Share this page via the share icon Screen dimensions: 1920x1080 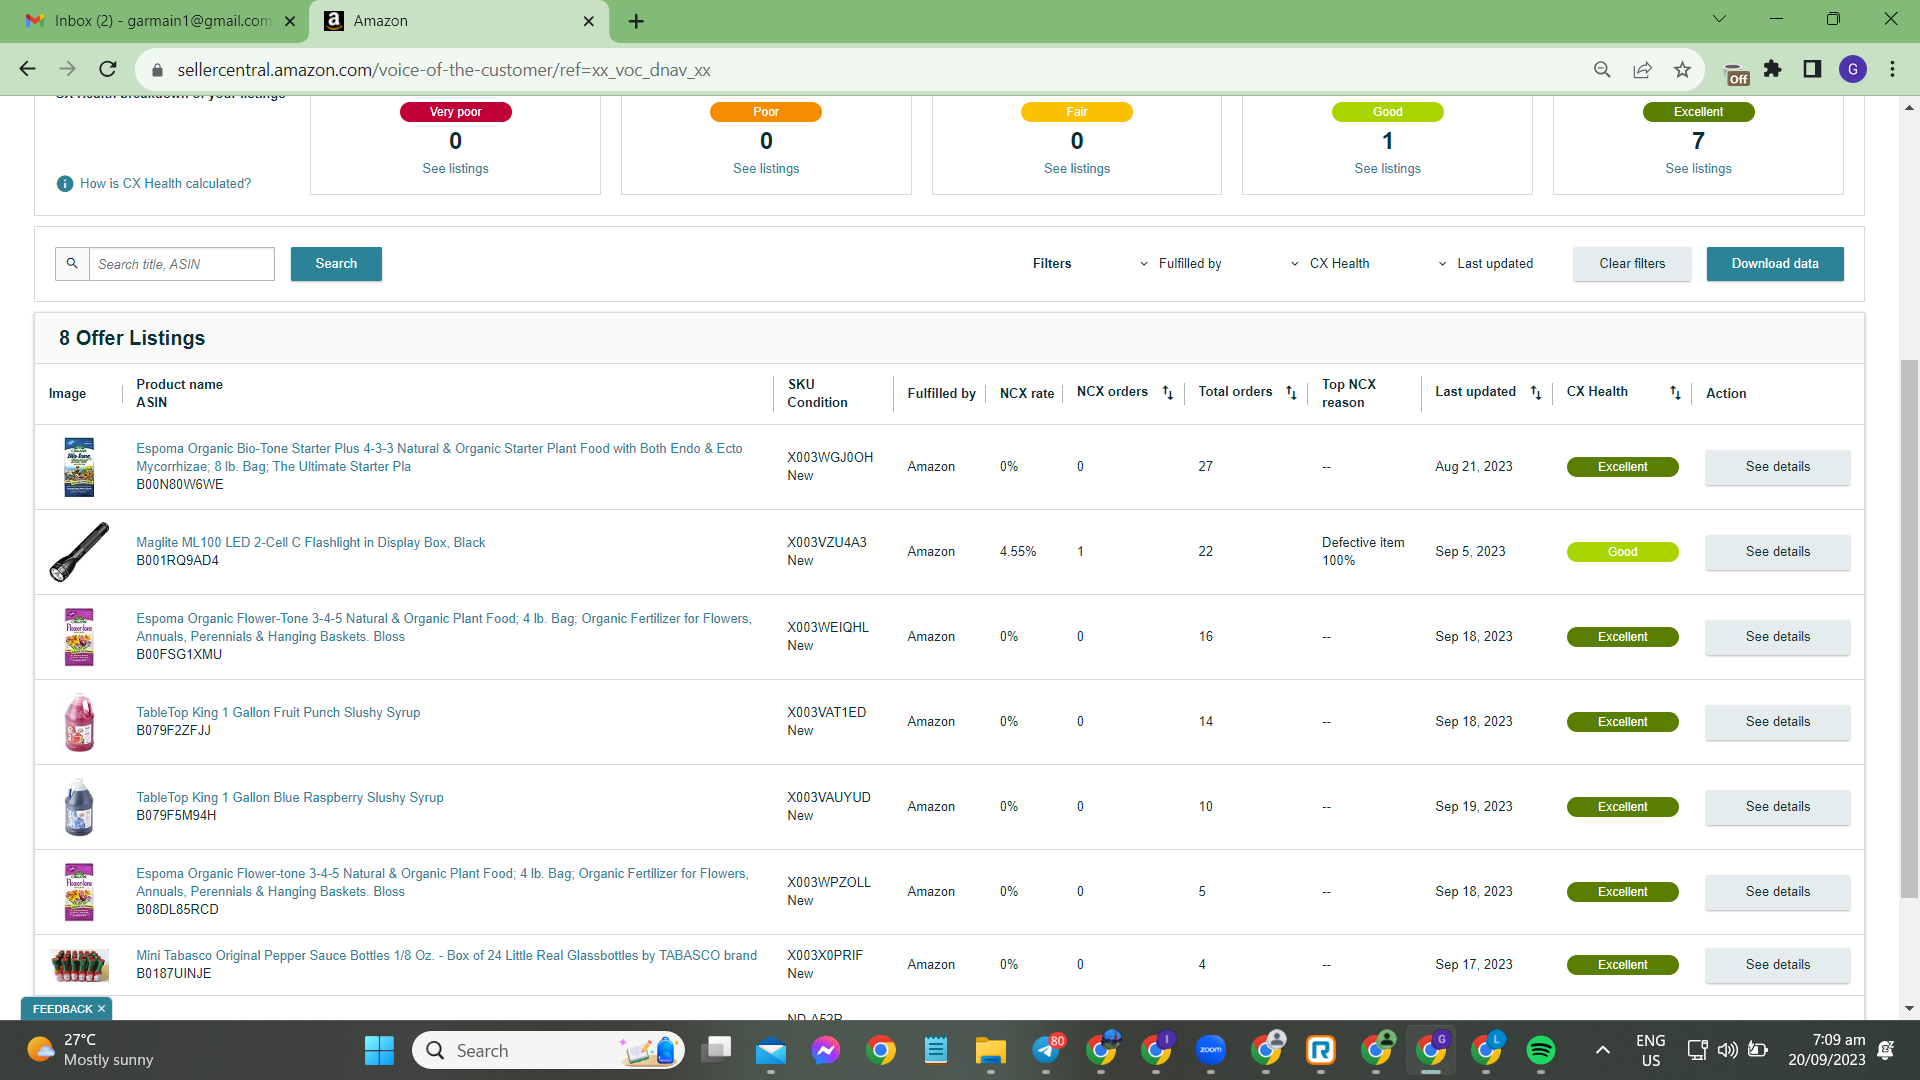1642,70
